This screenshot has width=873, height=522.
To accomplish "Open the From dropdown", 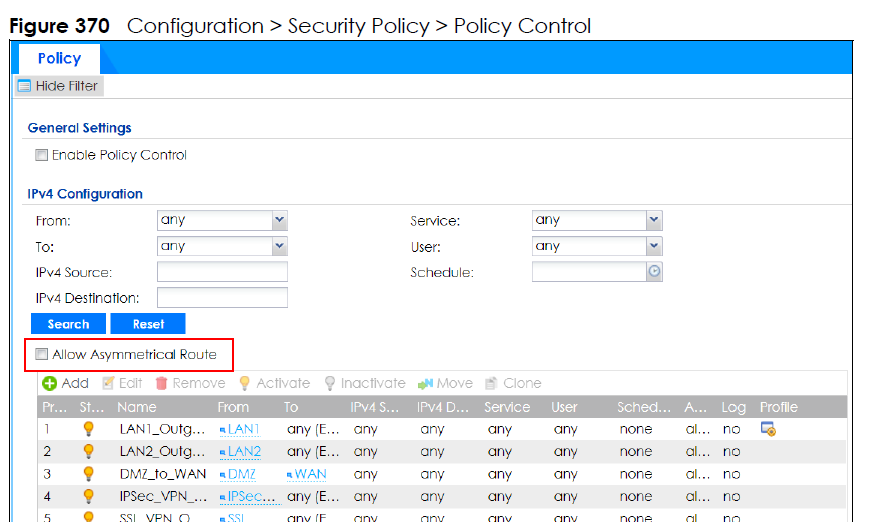I will 279,220.
